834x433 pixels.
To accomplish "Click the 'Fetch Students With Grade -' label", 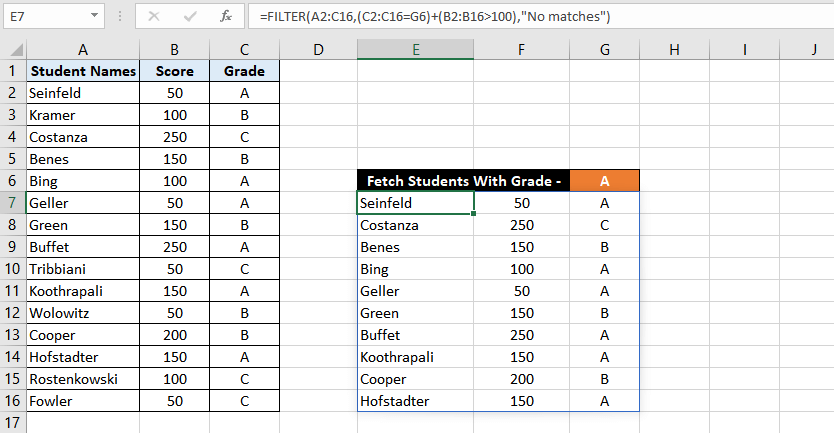I will point(464,181).
